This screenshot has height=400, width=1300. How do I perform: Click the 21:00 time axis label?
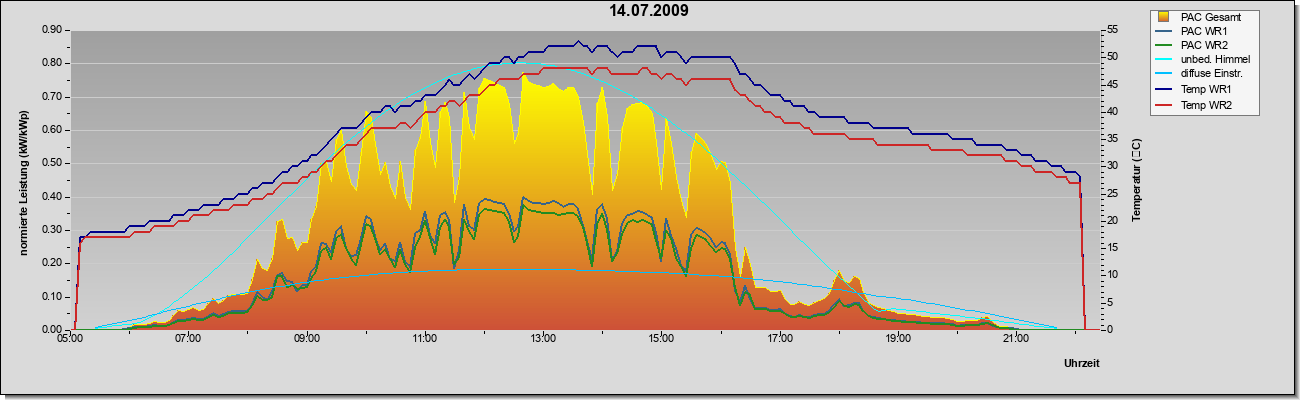tap(1016, 339)
